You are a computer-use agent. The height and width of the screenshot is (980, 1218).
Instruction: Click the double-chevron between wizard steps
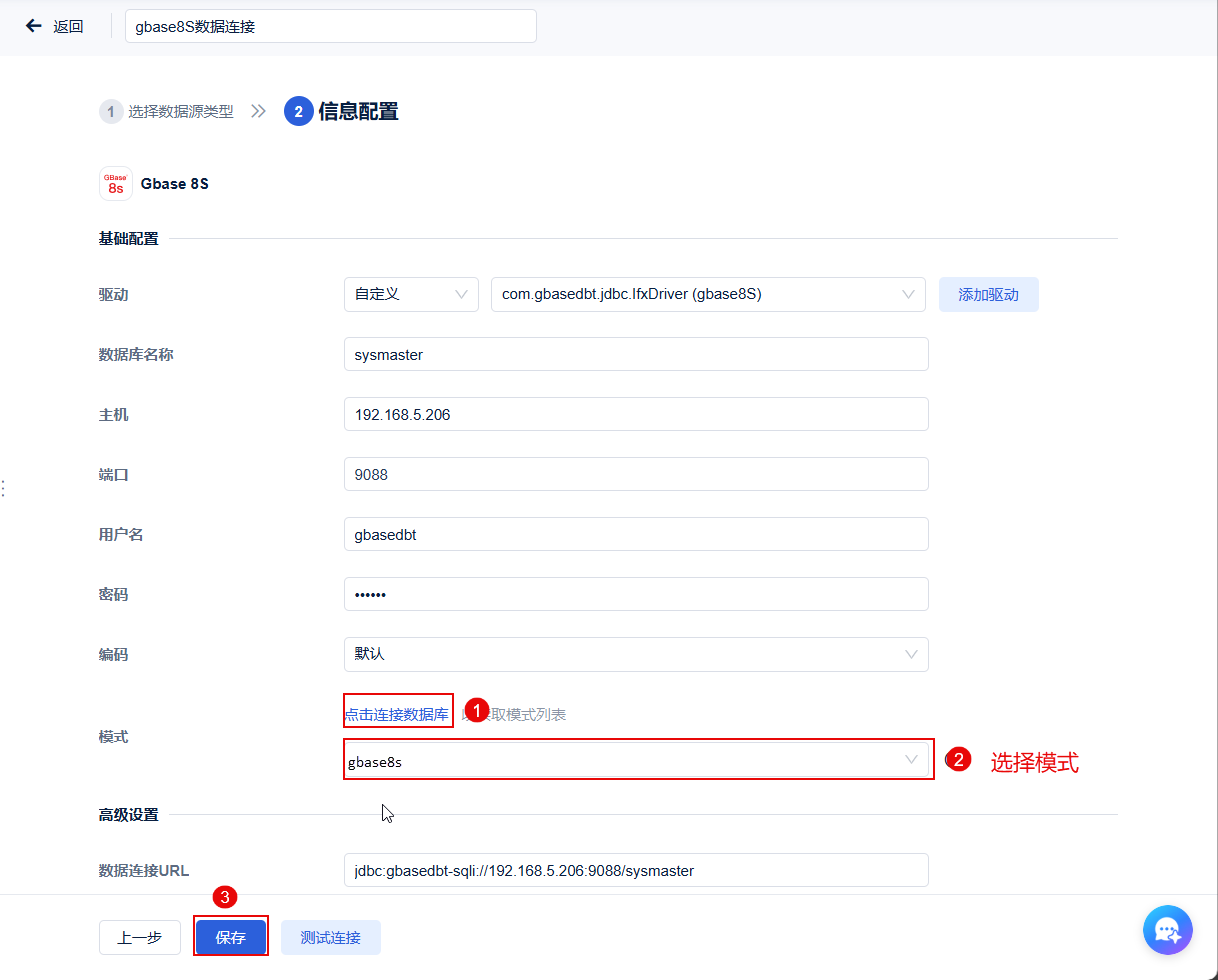[x=258, y=111]
